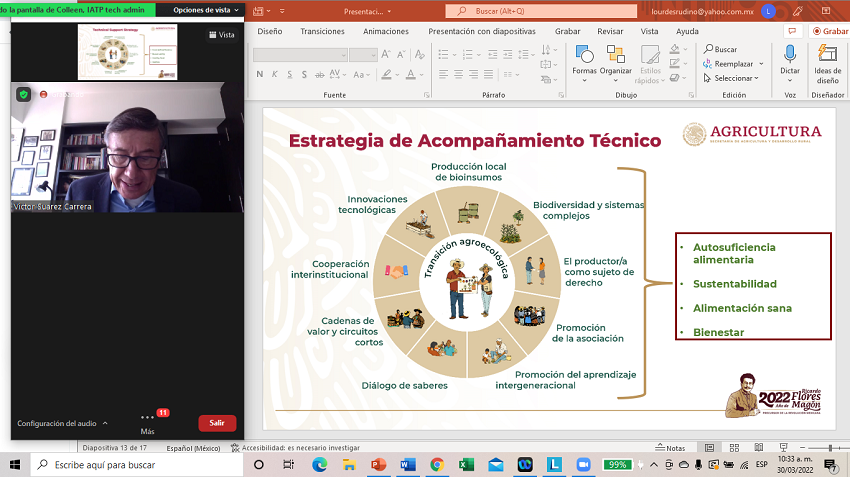Open the Animaciones ribbon tab
The image size is (850, 477).
coord(385,31)
